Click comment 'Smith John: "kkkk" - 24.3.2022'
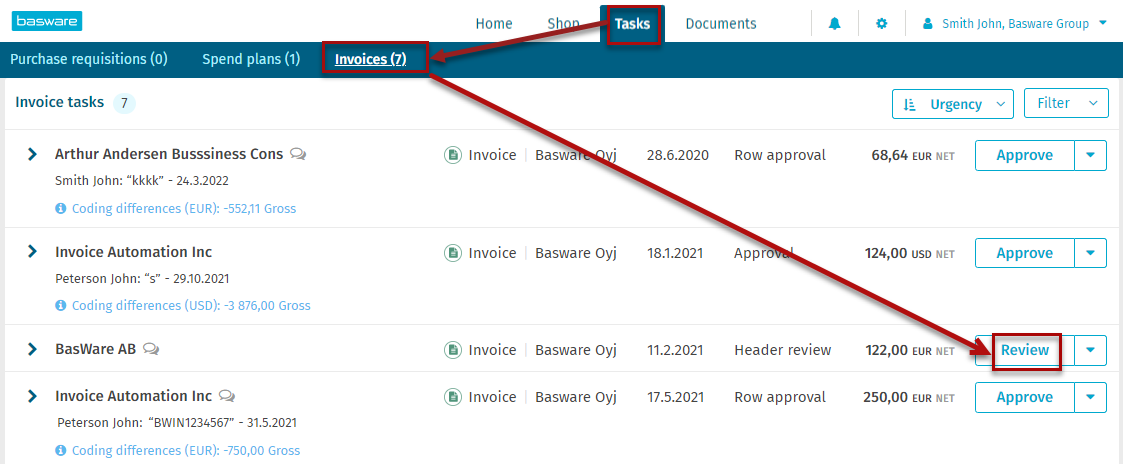 (x=142, y=180)
